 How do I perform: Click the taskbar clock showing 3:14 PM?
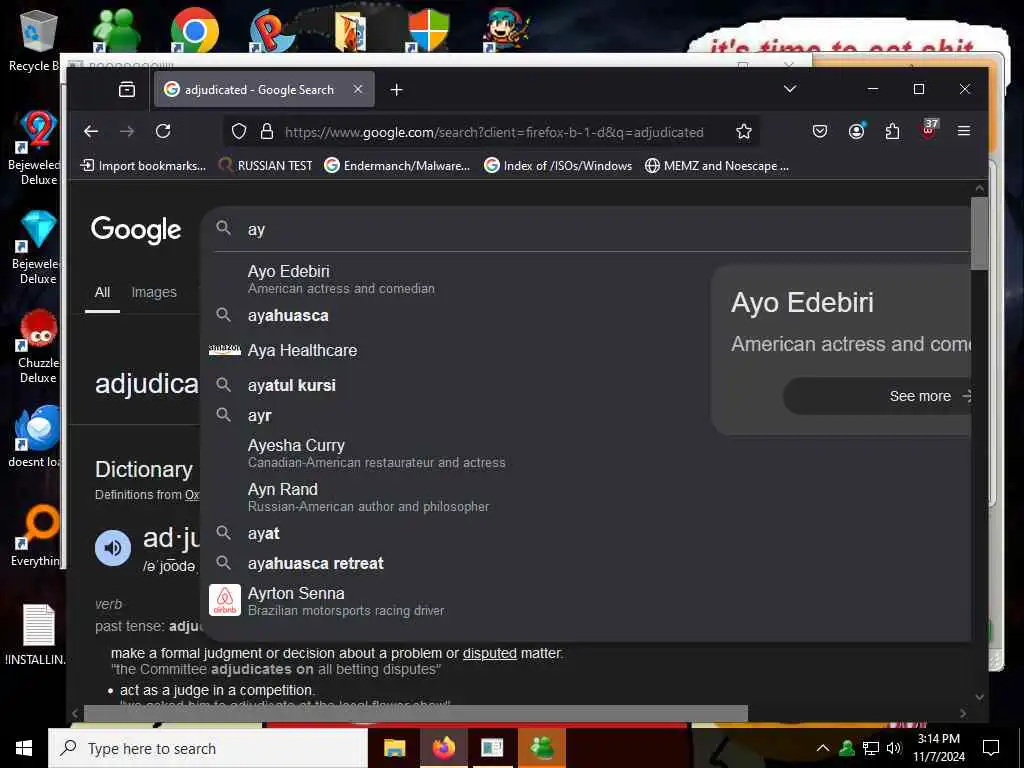(938, 748)
